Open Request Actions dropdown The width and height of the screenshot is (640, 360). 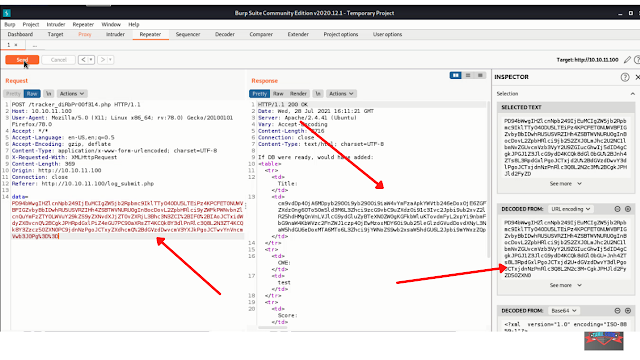[x=71, y=93]
